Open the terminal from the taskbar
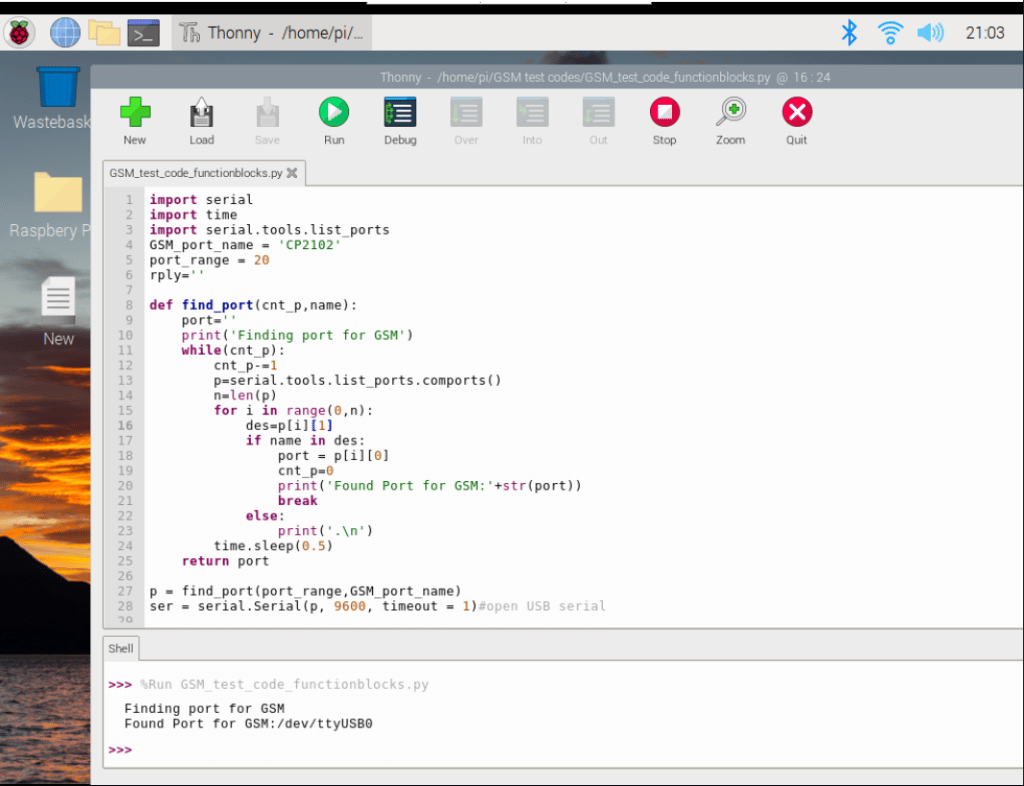The image size is (1024, 786). 144,33
